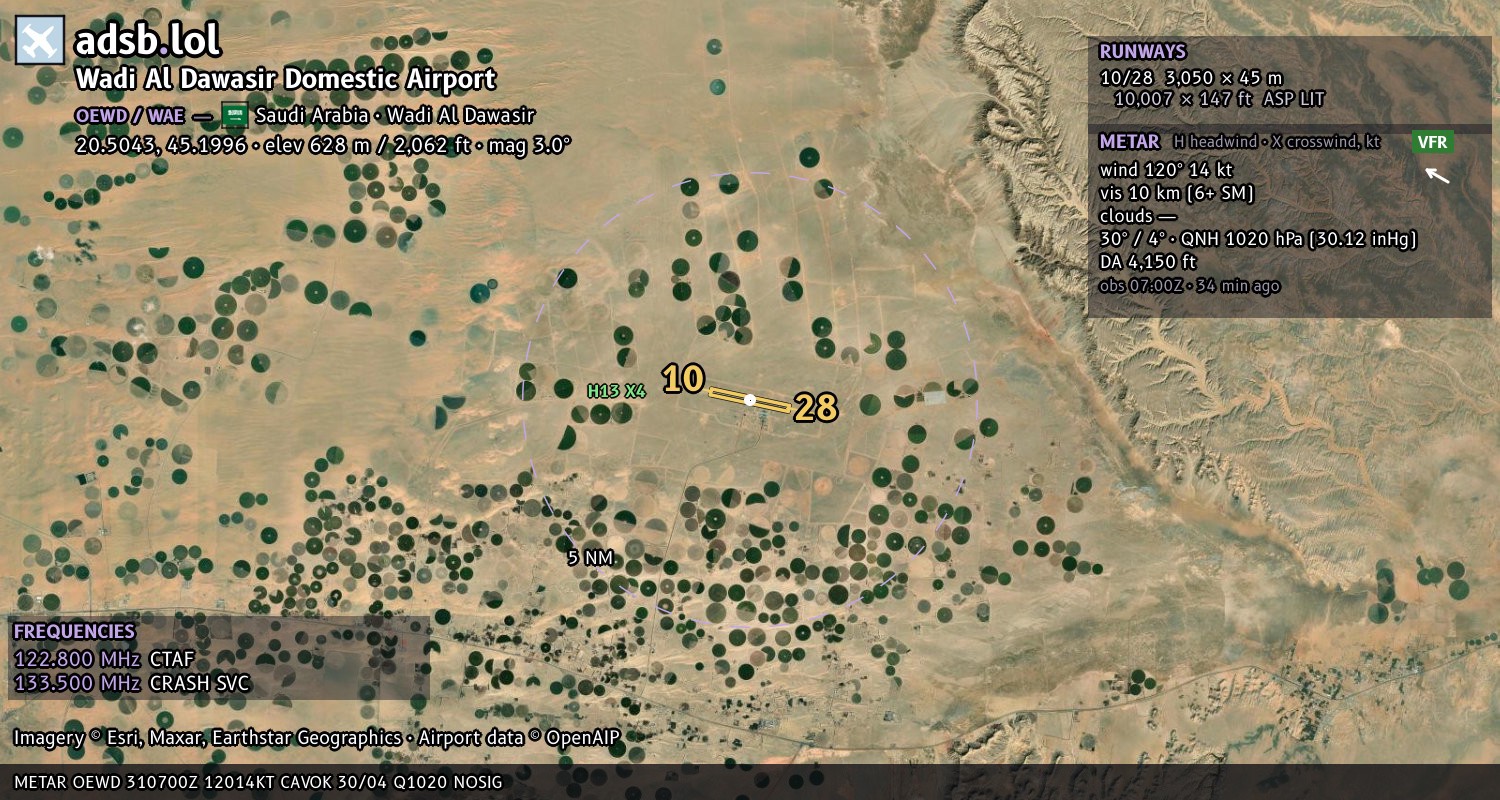
Task: Click the headwind crosswind legend text
Action: [1277, 142]
